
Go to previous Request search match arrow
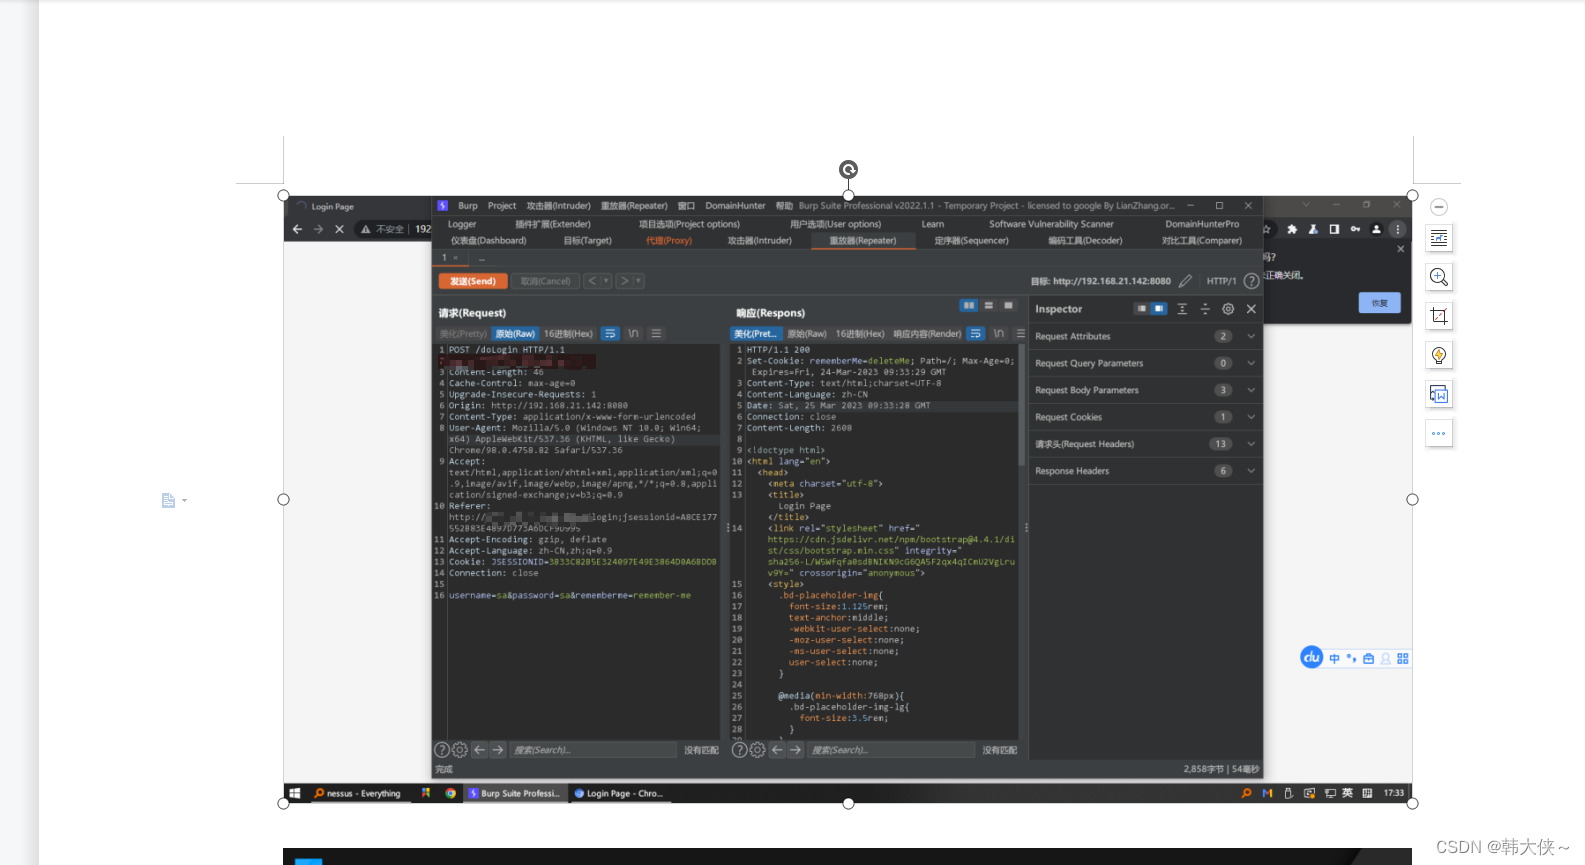(x=479, y=750)
